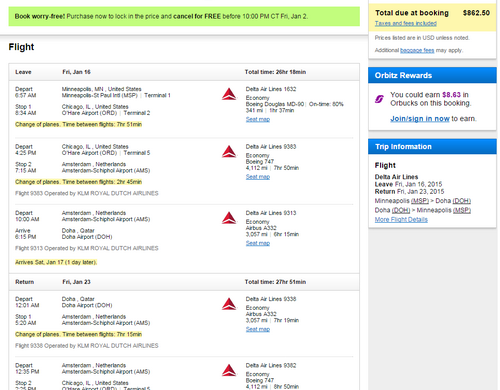Click the purple Orbitz Rewards icon

pos(379,99)
